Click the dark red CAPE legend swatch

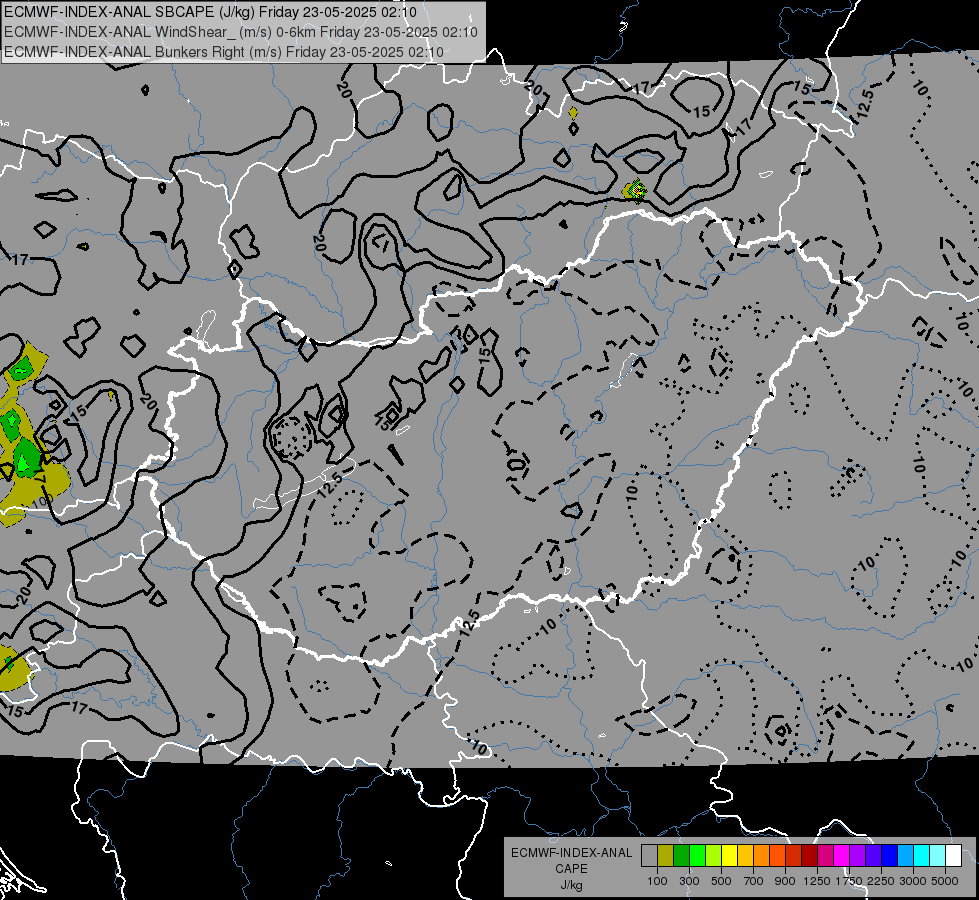[x=809, y=856]
